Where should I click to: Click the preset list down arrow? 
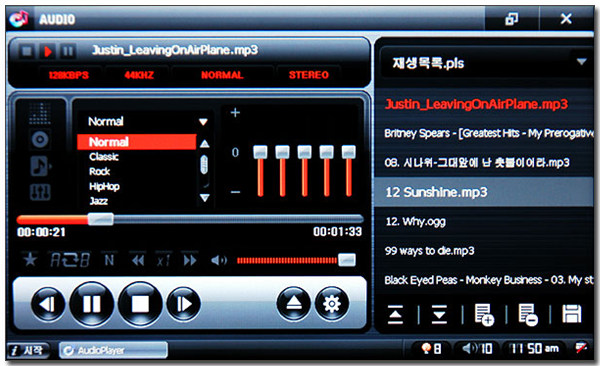pos(205,198)
